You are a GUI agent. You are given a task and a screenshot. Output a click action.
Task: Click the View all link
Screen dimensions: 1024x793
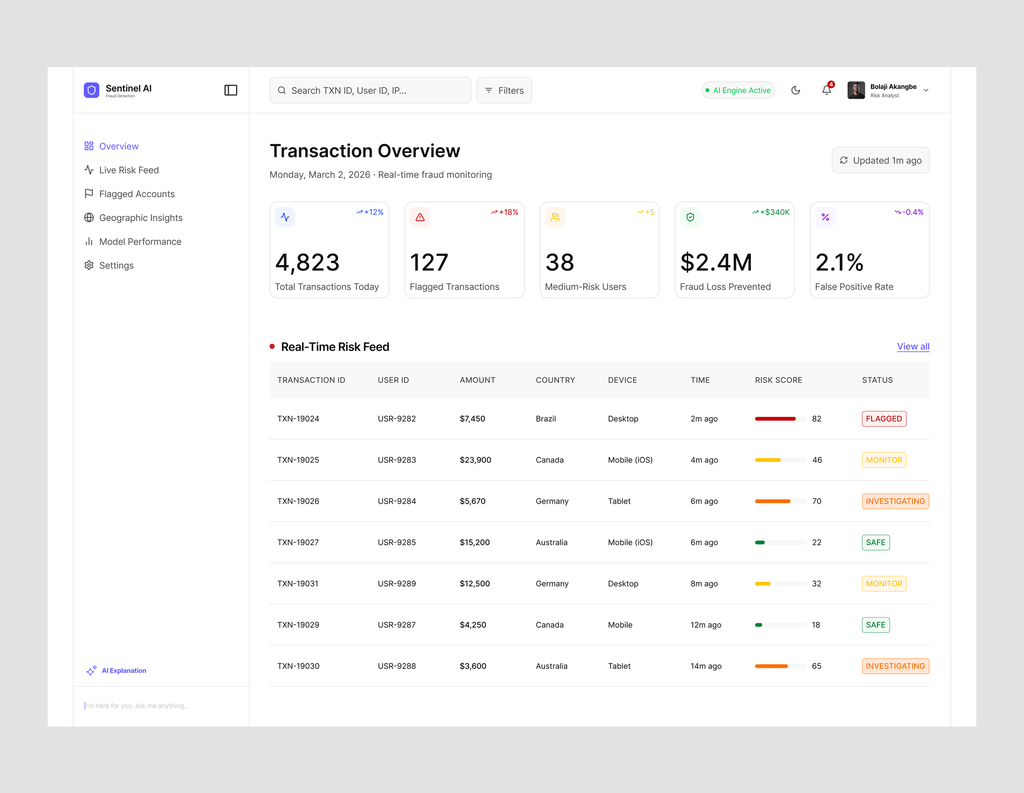913,346
